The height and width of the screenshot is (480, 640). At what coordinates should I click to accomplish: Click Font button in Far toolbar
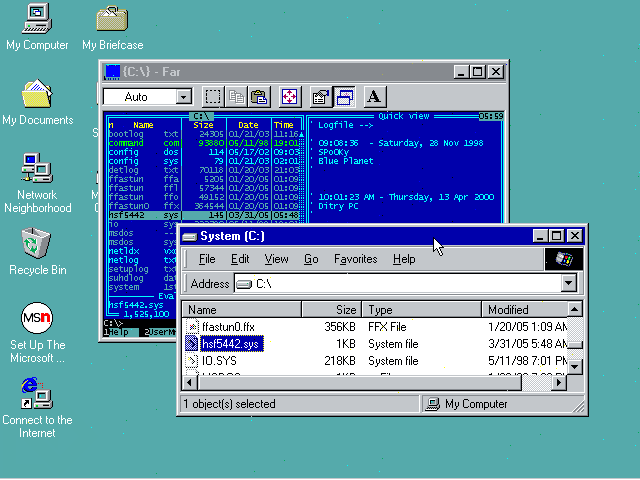(x=374, y=97)
